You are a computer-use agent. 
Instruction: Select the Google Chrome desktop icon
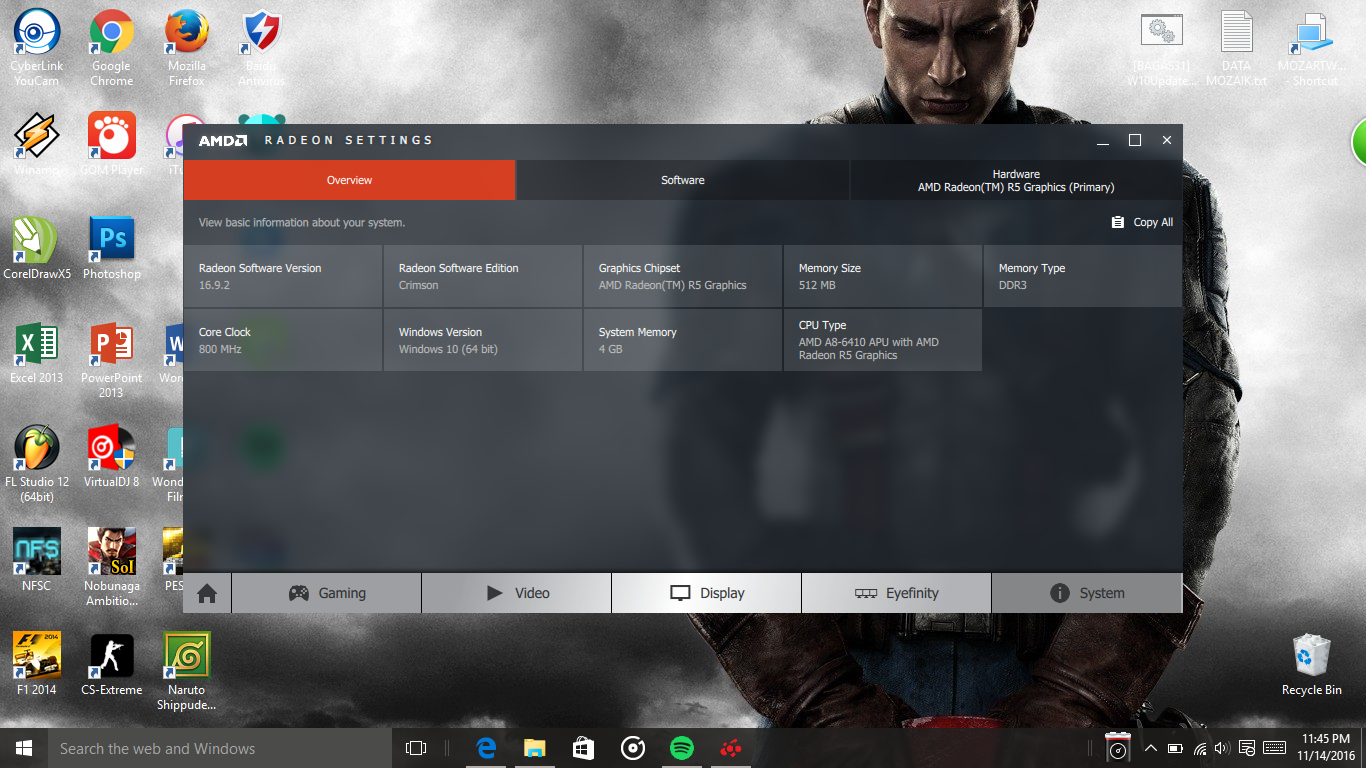coord(111,48)
